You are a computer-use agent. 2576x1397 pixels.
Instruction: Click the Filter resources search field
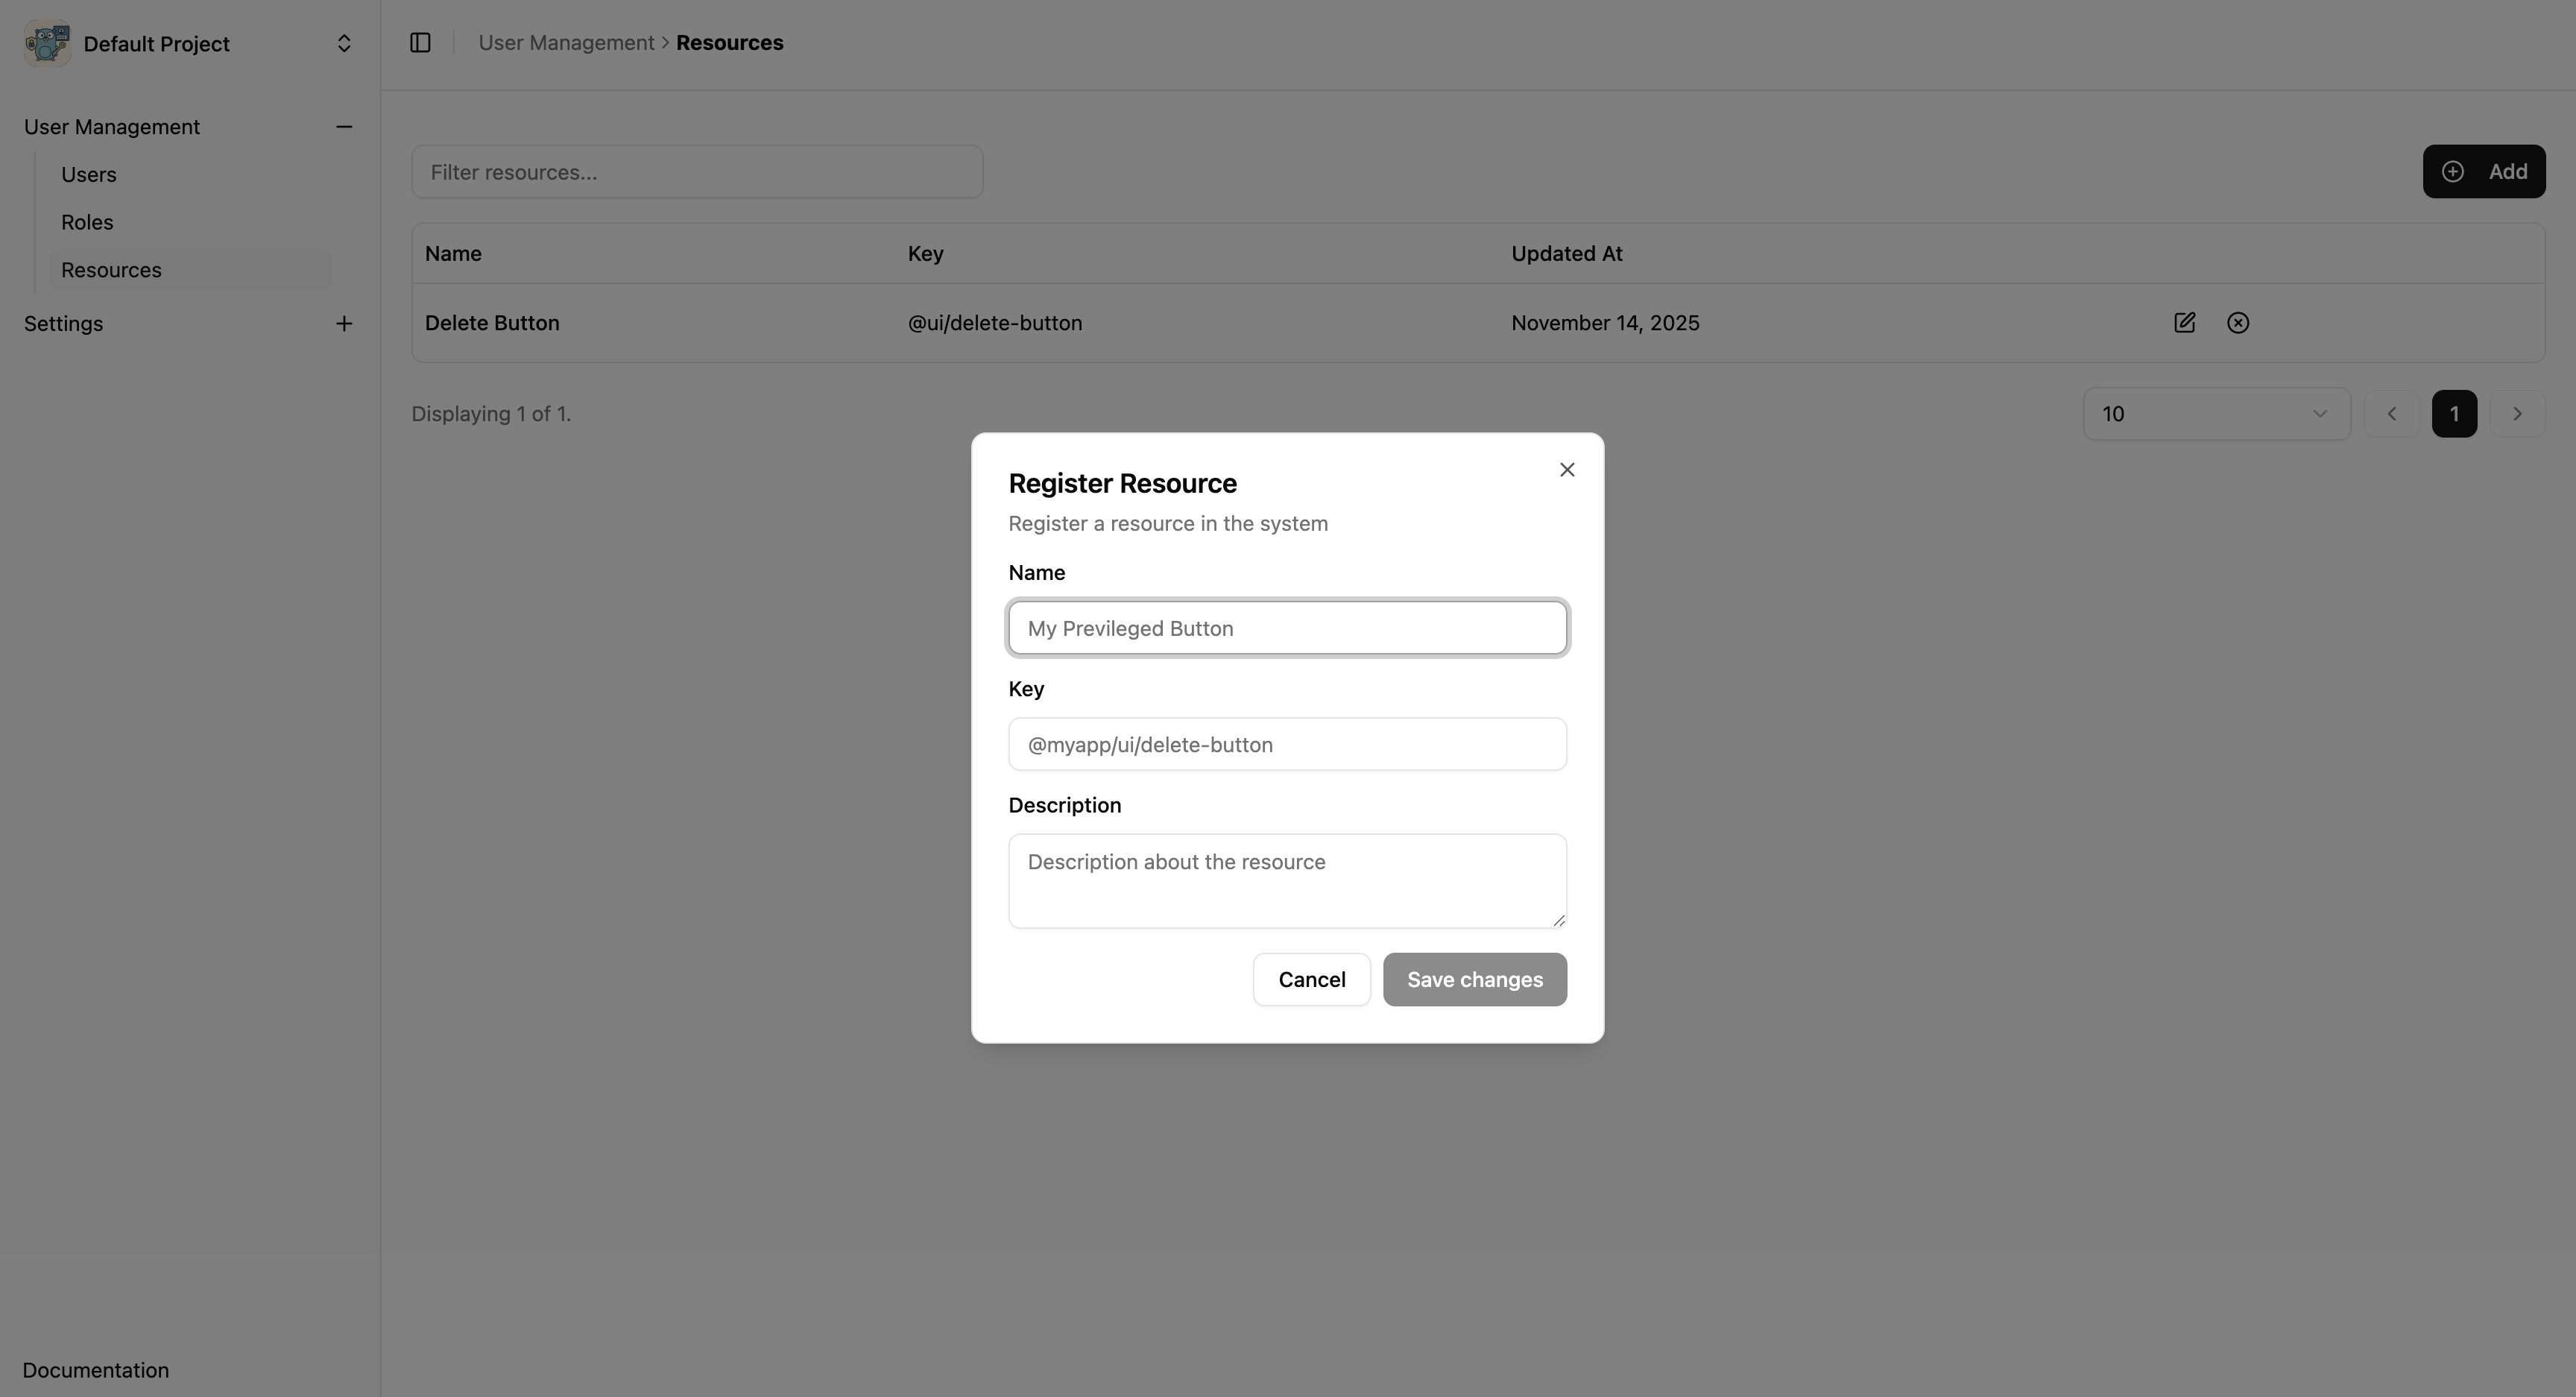click(697, 171)
